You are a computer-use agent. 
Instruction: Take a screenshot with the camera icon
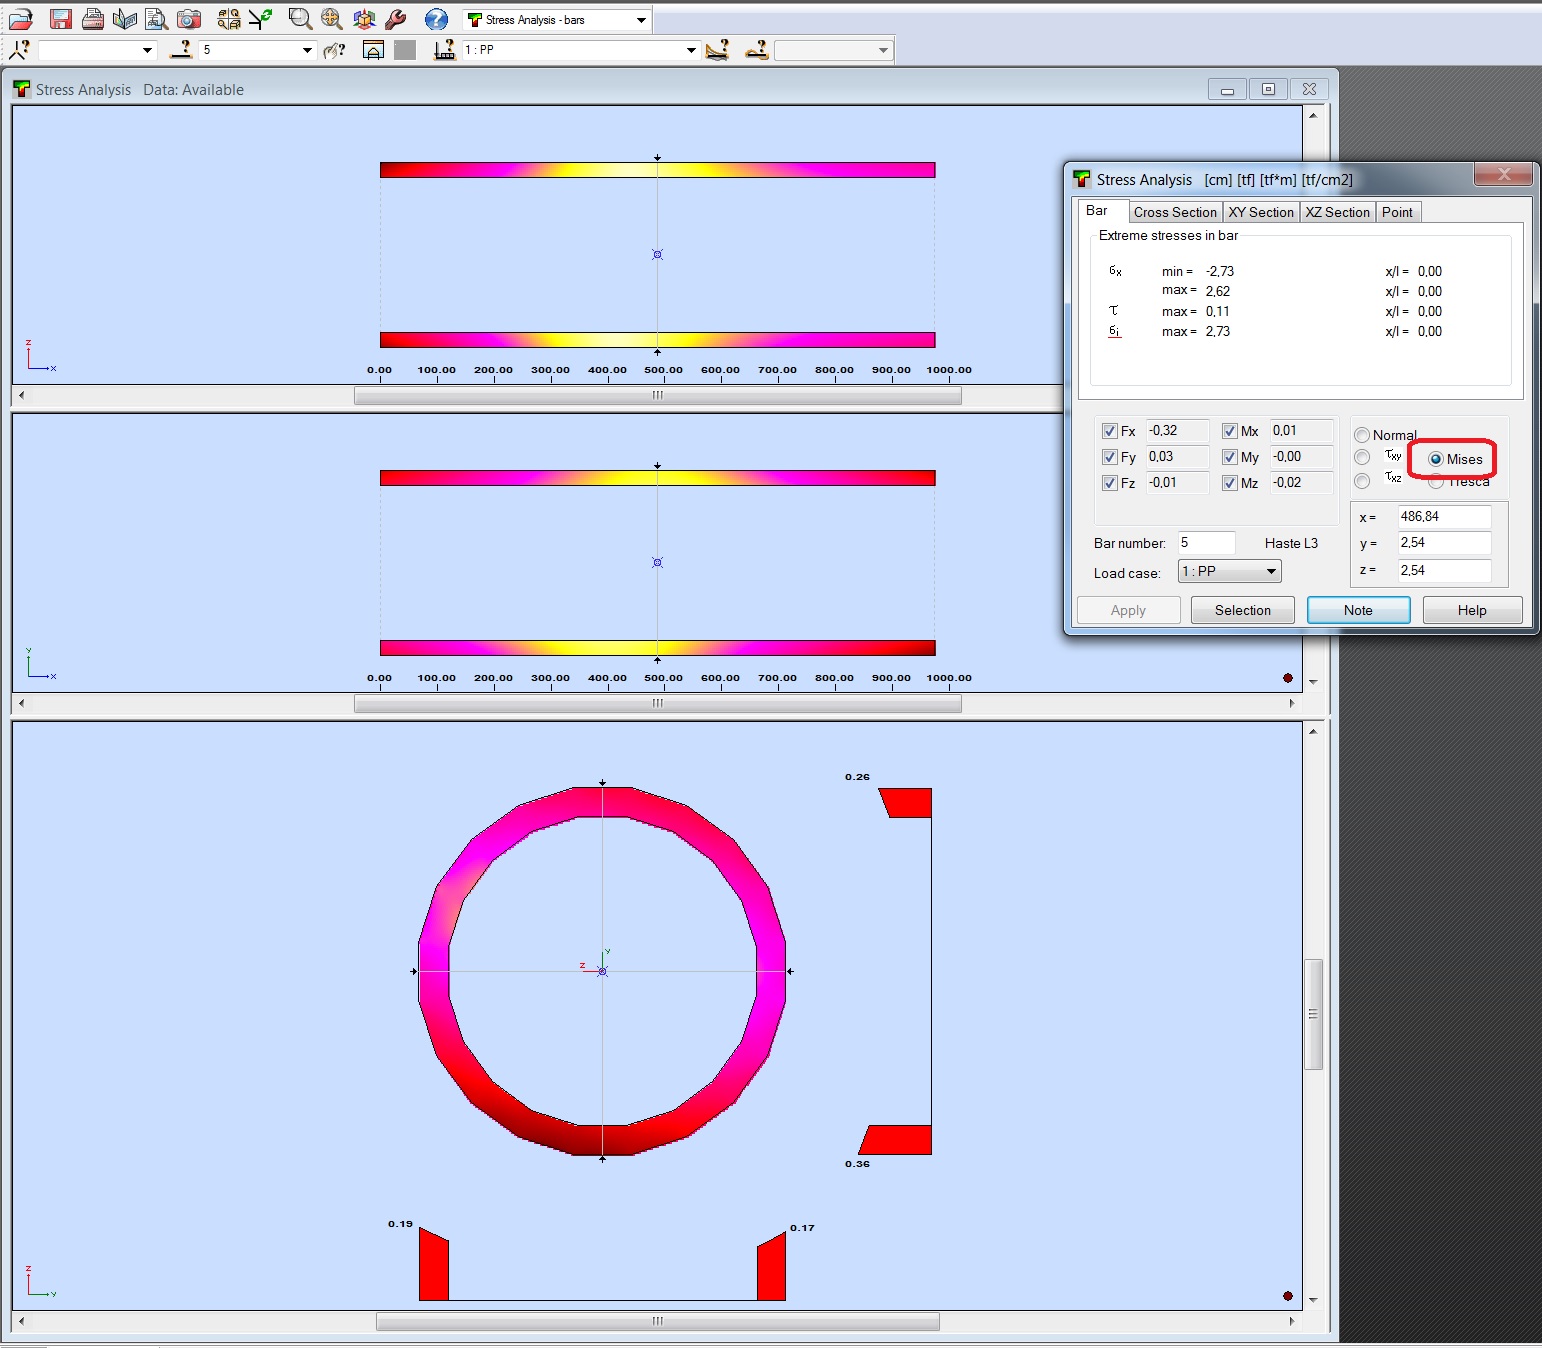pyautogui.click(x=189, y=18)
